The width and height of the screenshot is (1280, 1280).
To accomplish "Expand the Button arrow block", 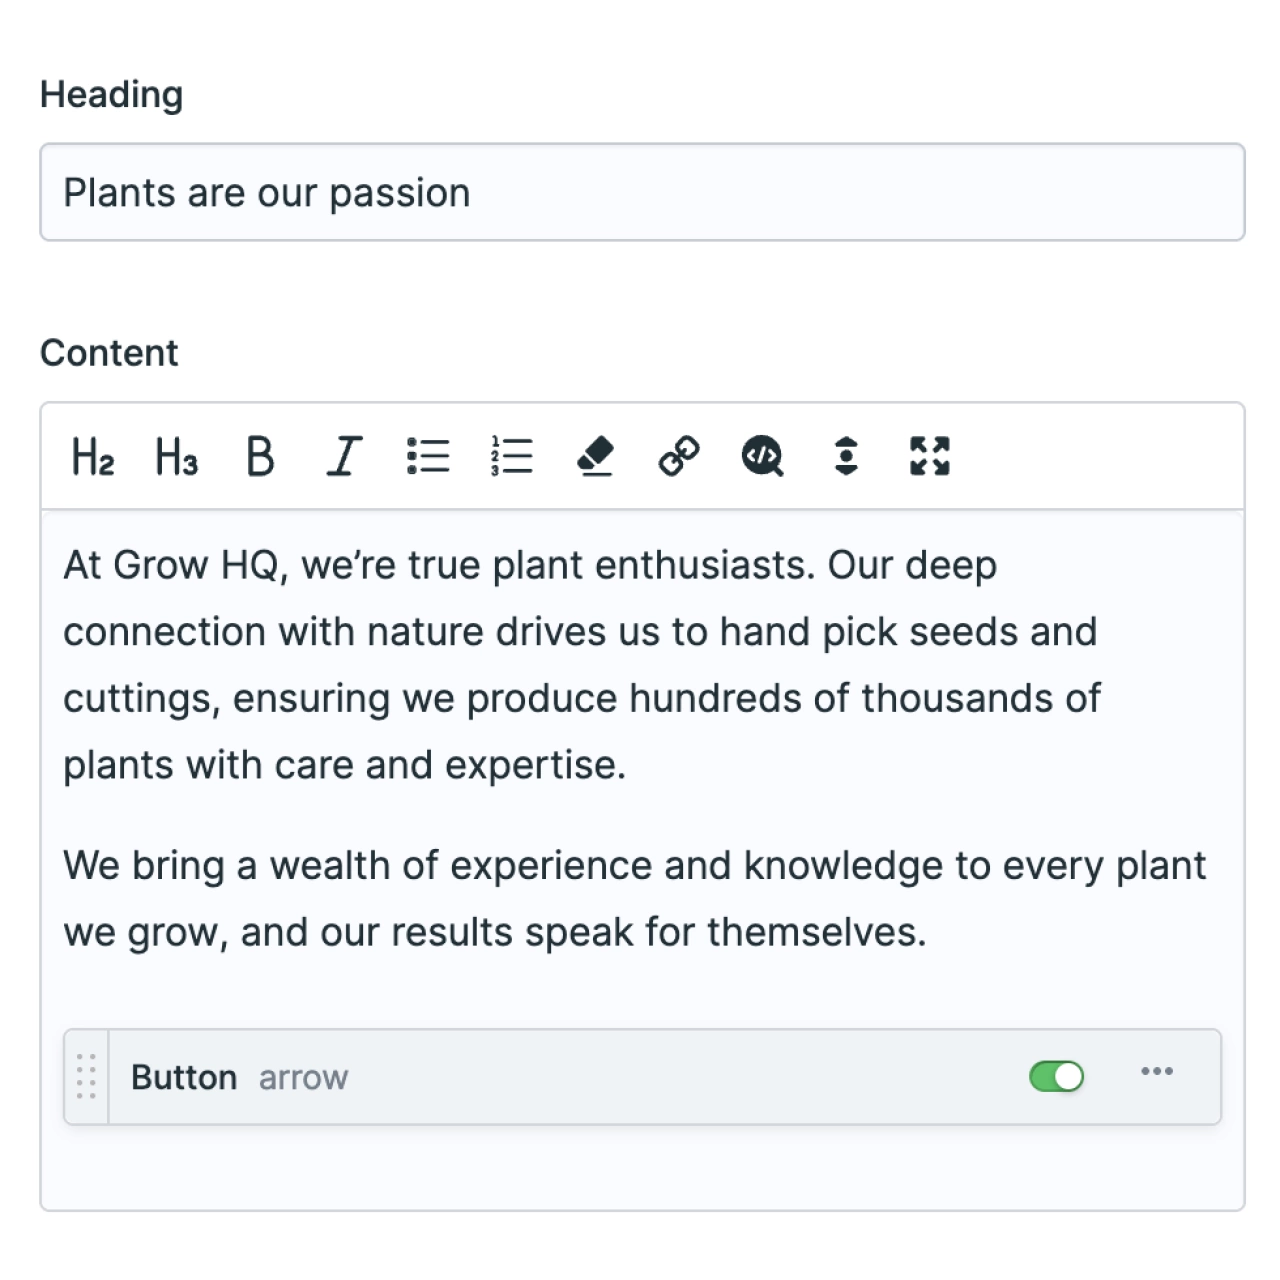I will [240, 1078].
